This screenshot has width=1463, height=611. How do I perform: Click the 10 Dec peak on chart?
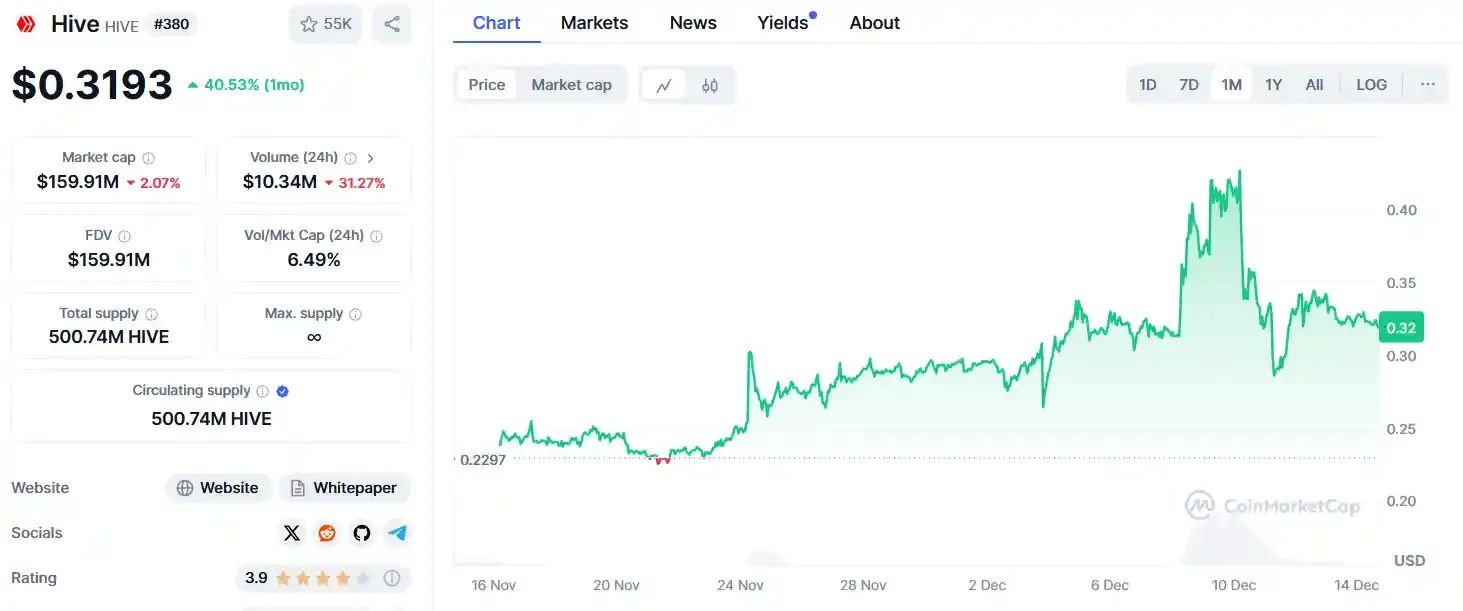tap(1240, 171)
